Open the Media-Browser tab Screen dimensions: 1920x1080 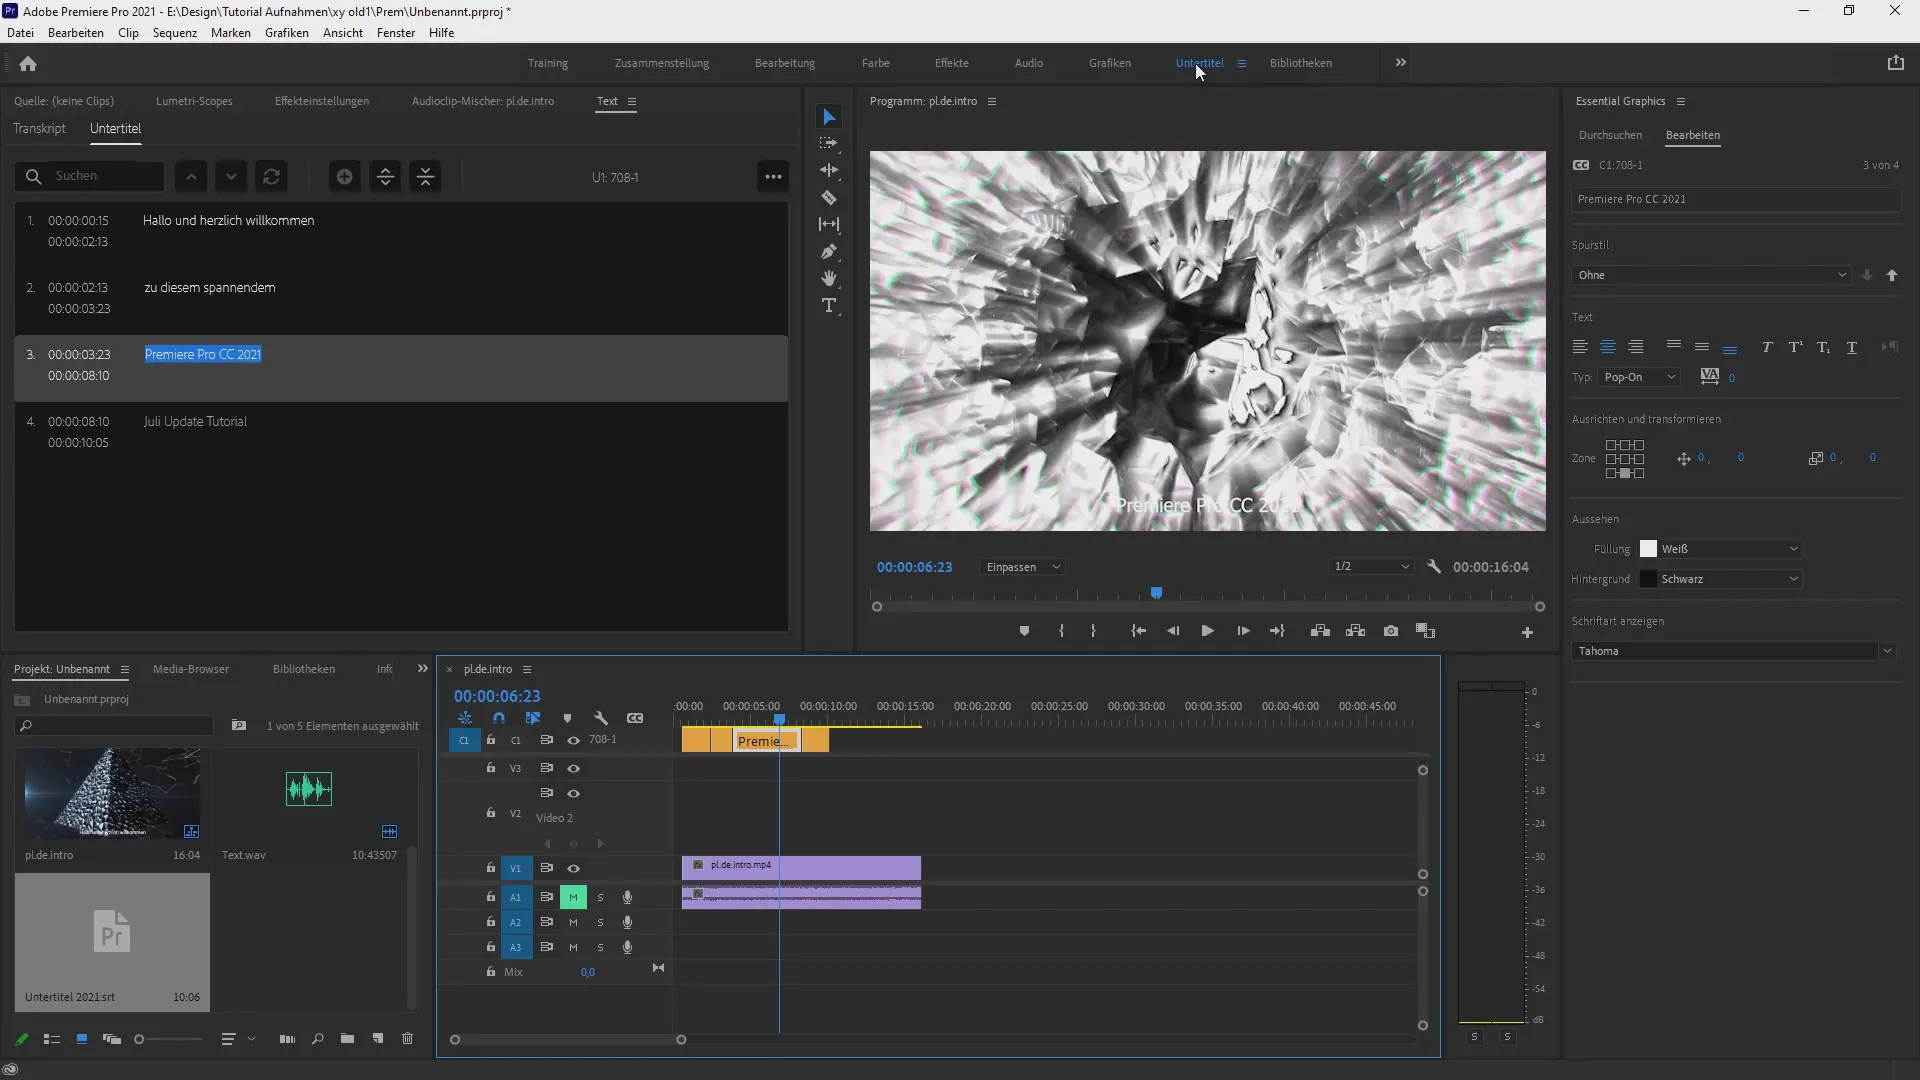(191, 669)
